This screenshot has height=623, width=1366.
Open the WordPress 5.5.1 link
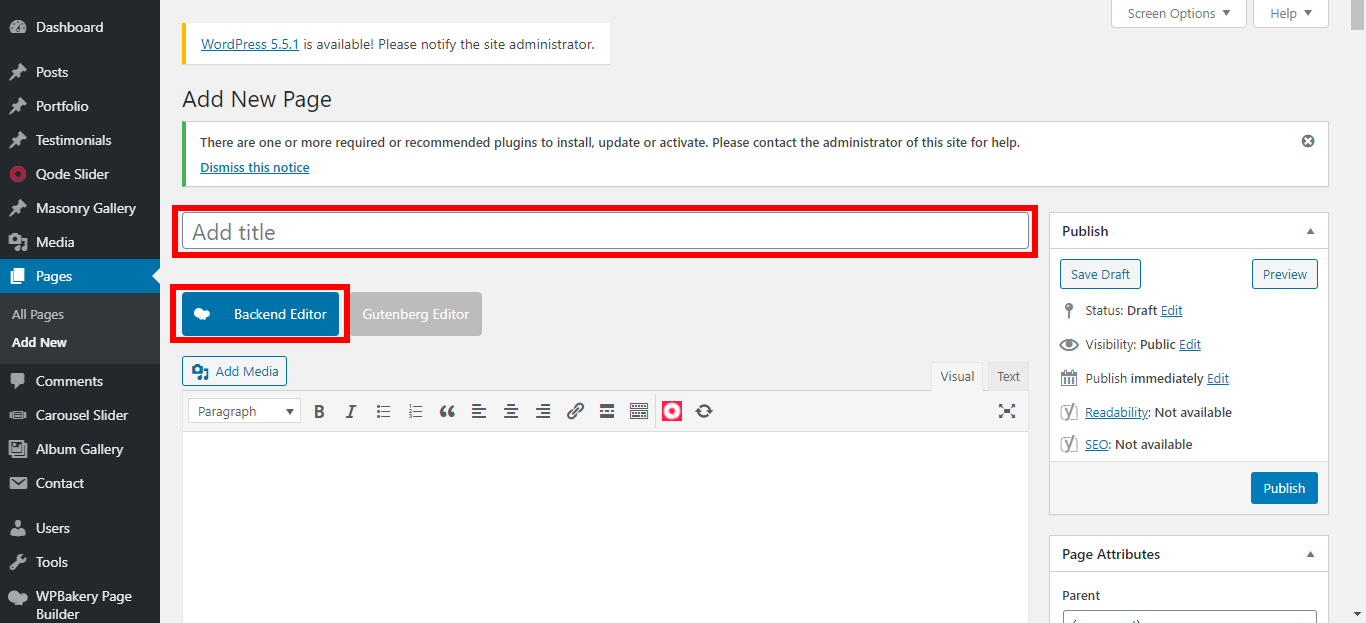[x=250, y=44]
